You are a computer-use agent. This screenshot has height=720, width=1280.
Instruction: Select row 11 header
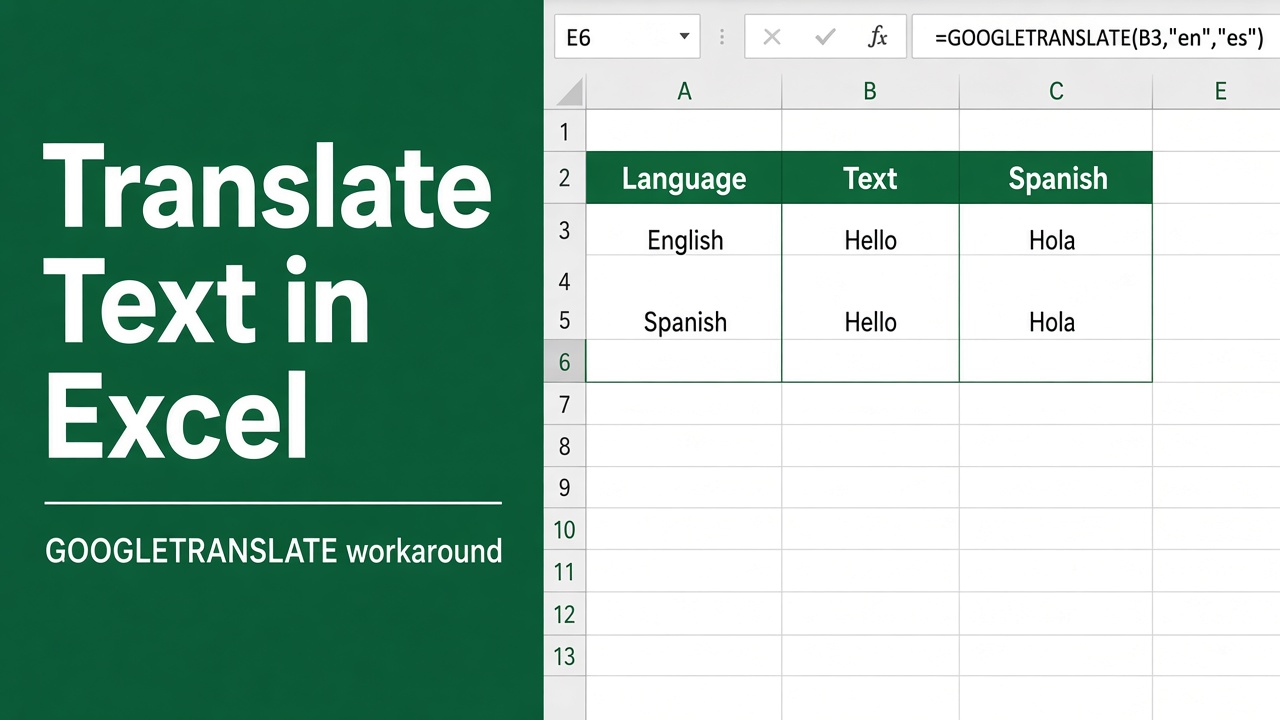point(565,572)
